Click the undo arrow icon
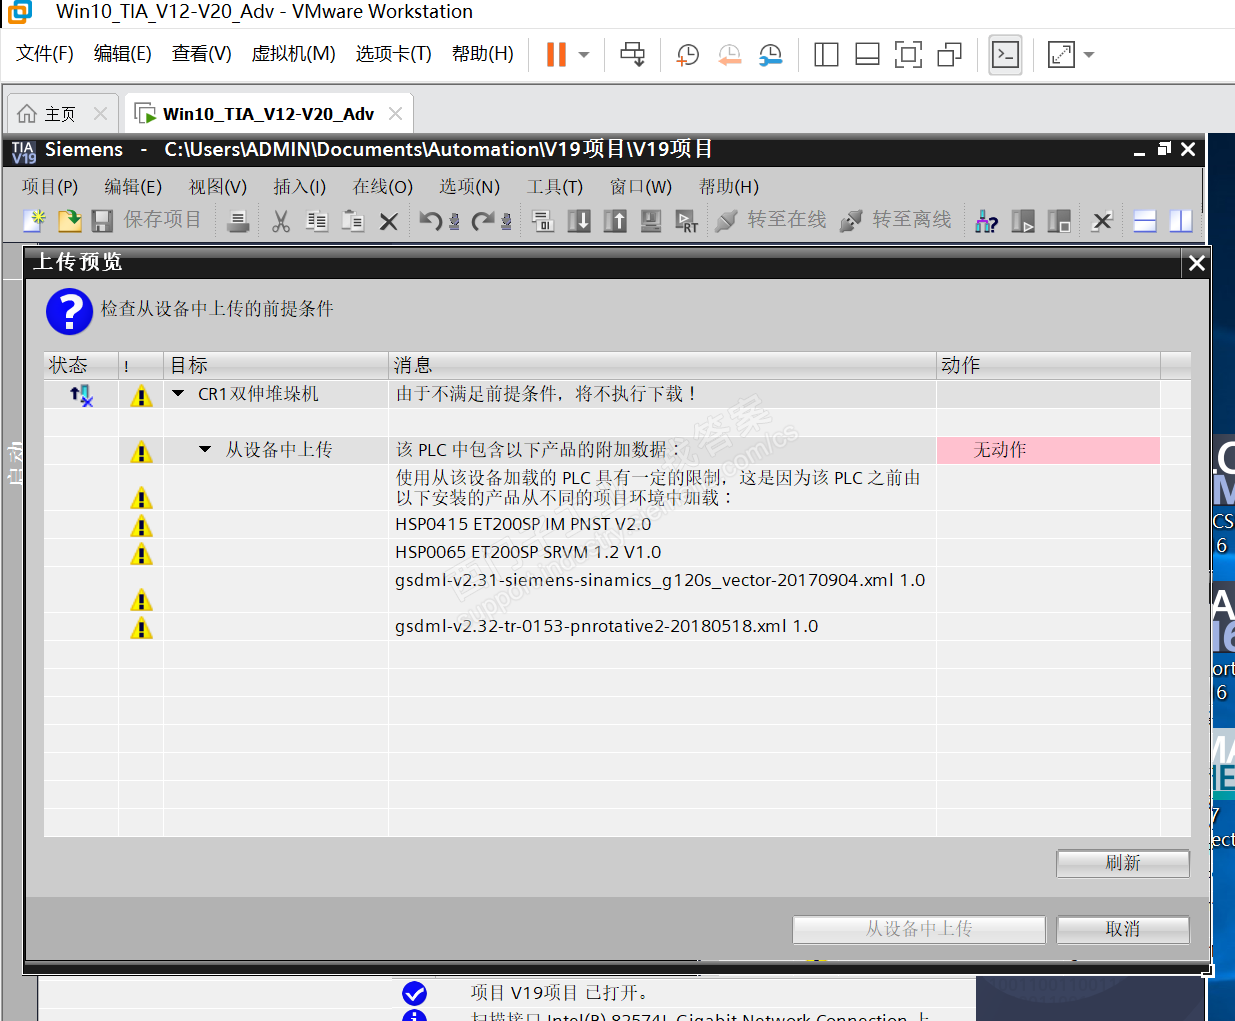 point(432,221)
